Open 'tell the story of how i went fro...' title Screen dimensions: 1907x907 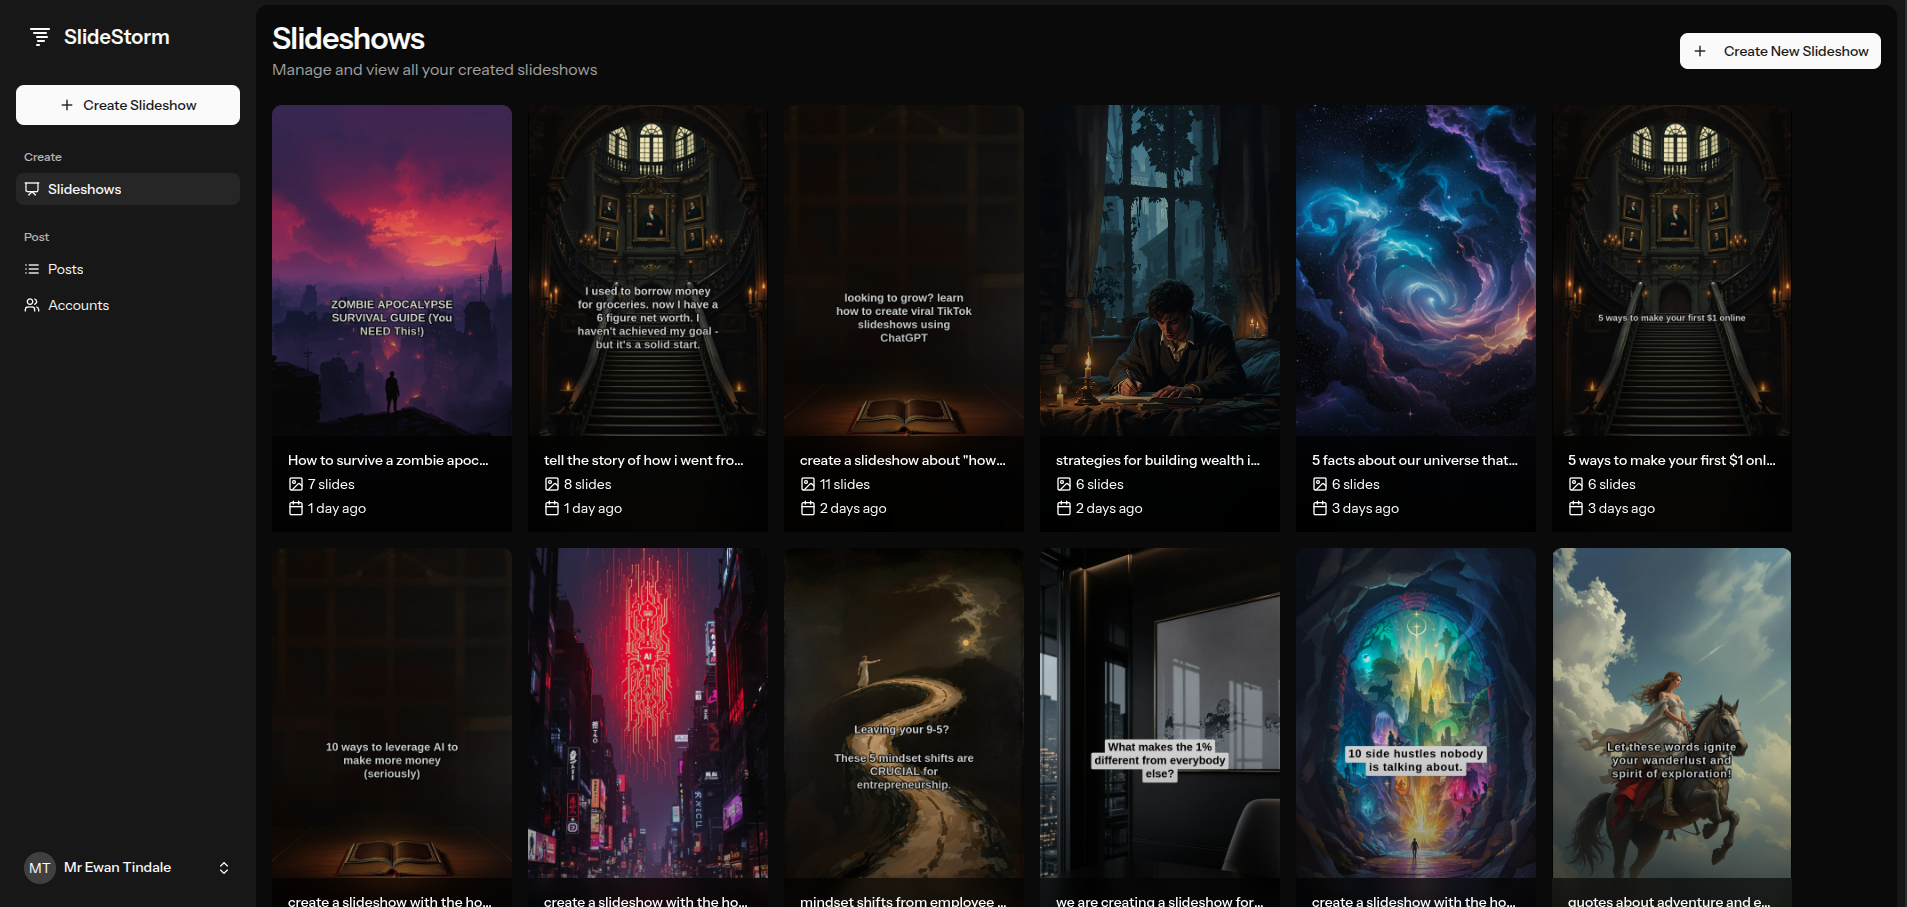[x=644, y=460]
